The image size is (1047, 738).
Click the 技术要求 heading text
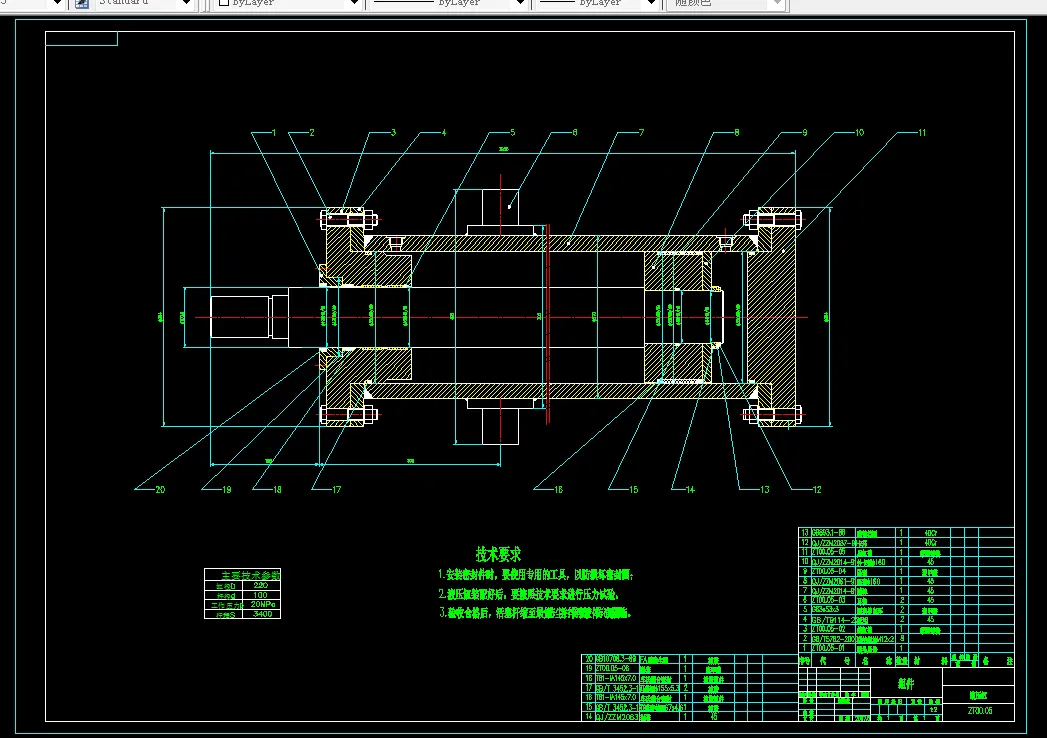(x=498, y=554)
